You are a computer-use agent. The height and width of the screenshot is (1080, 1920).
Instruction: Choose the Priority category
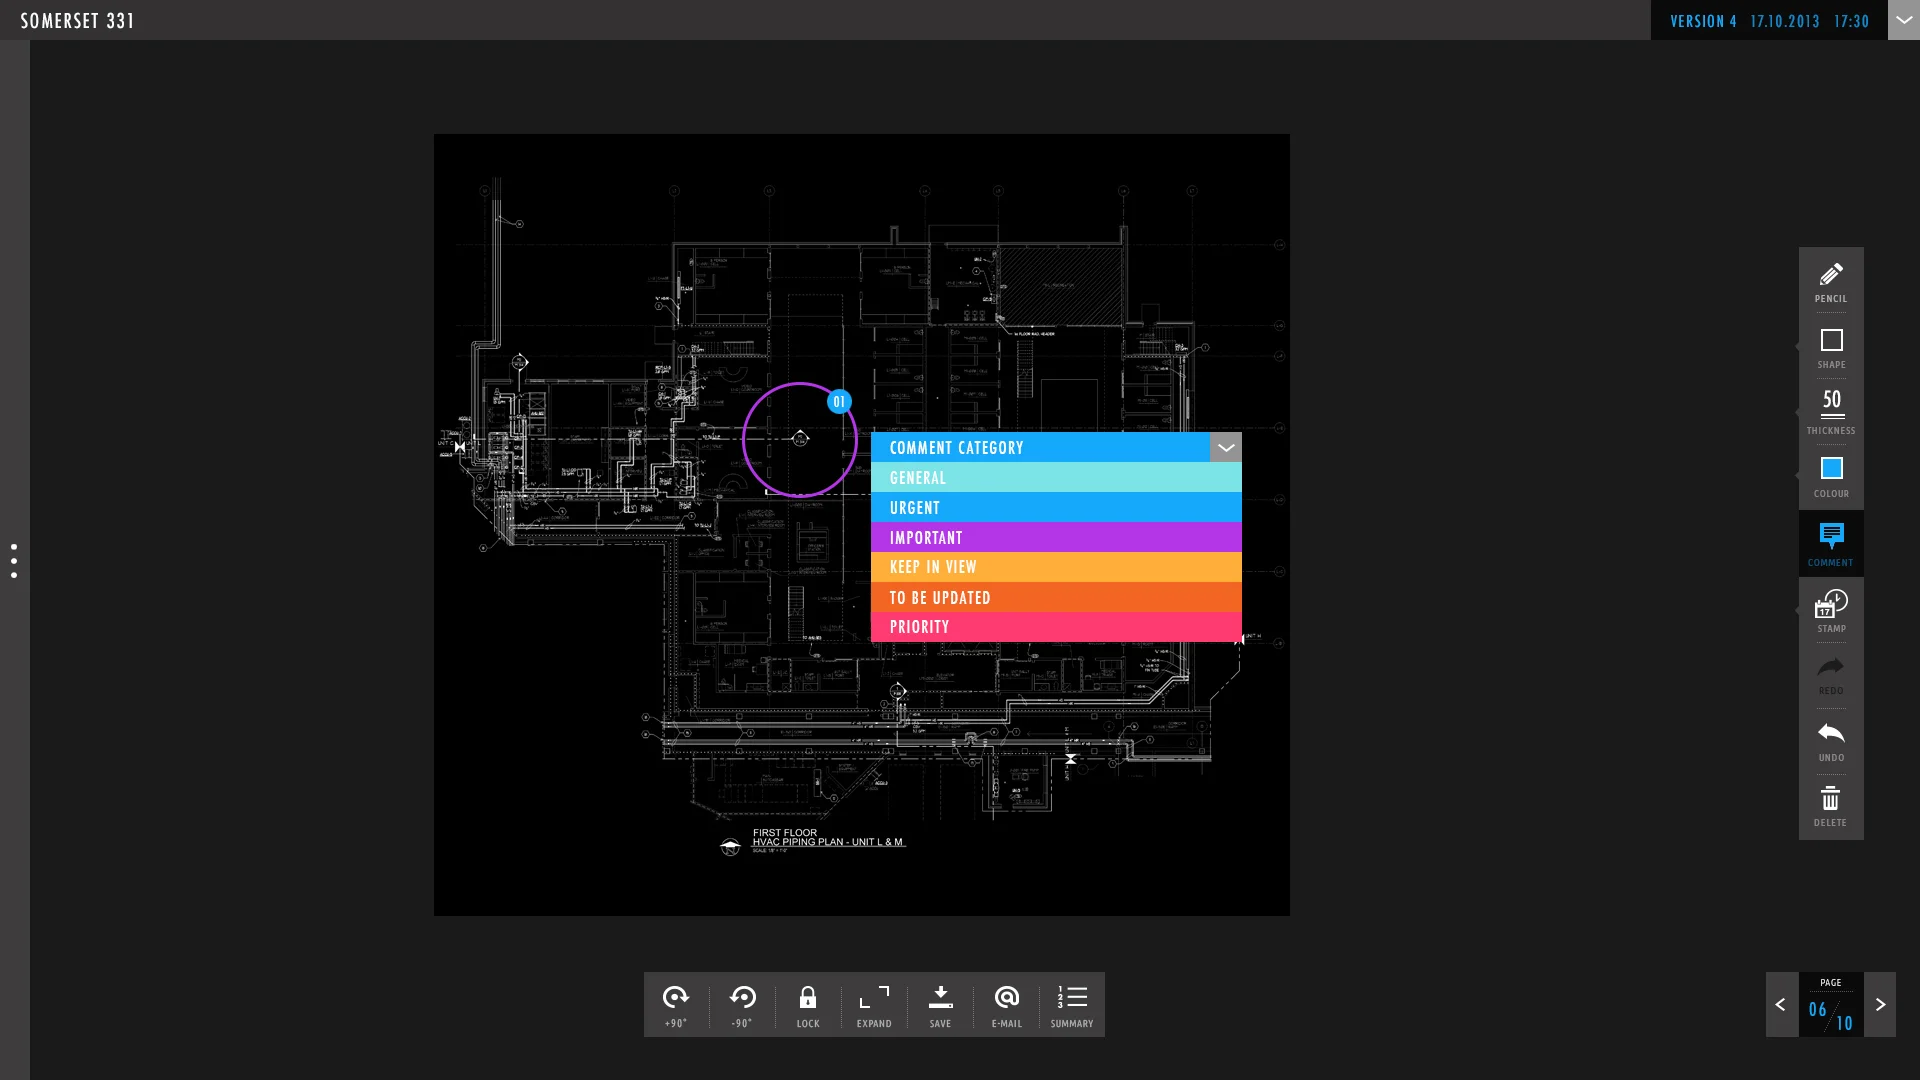click(1056, 627)
